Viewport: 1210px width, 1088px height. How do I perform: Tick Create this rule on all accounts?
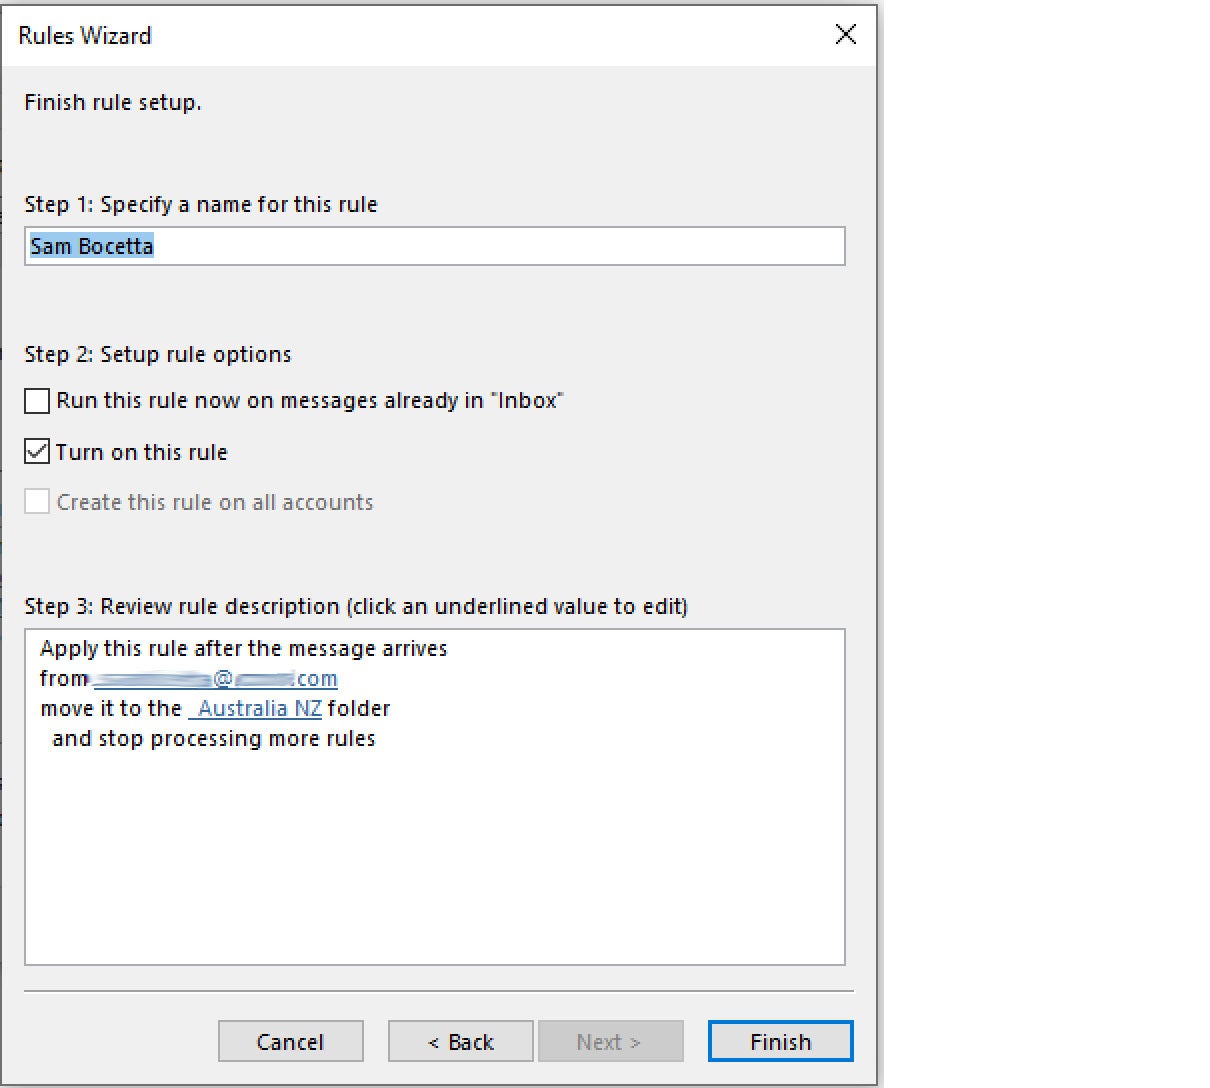tap(37, 502)
